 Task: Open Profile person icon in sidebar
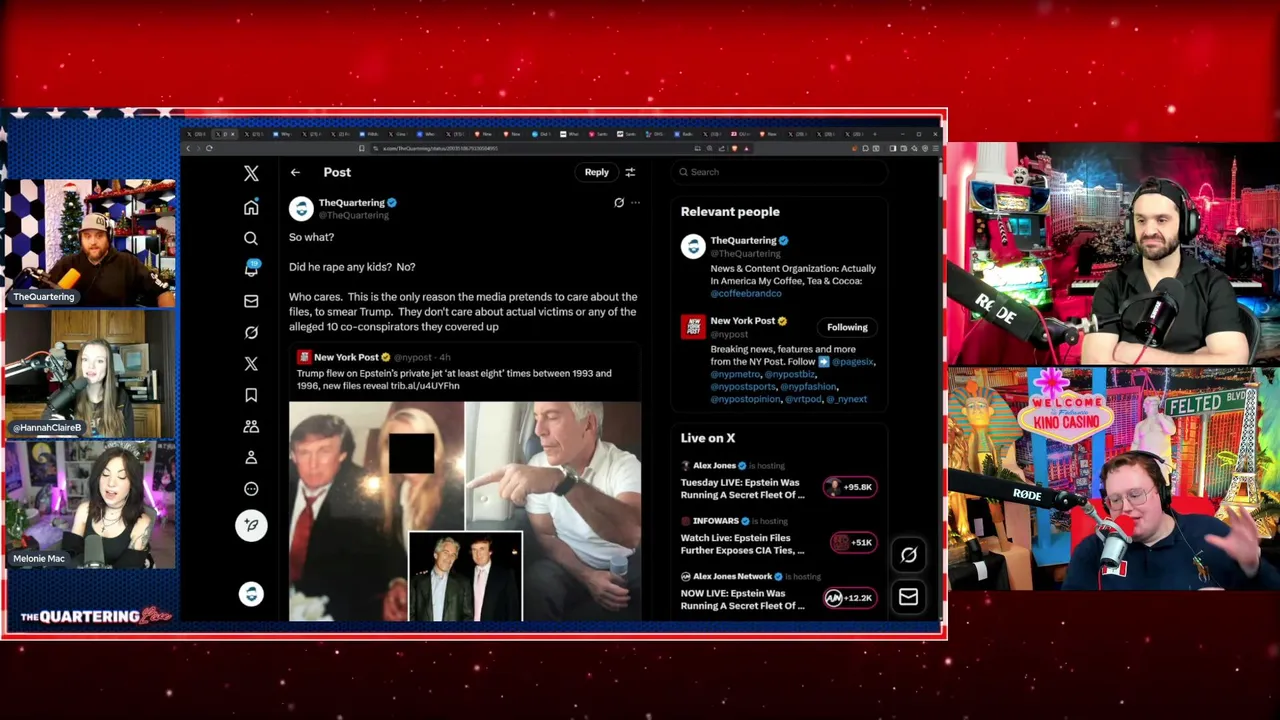pos(251,457)
